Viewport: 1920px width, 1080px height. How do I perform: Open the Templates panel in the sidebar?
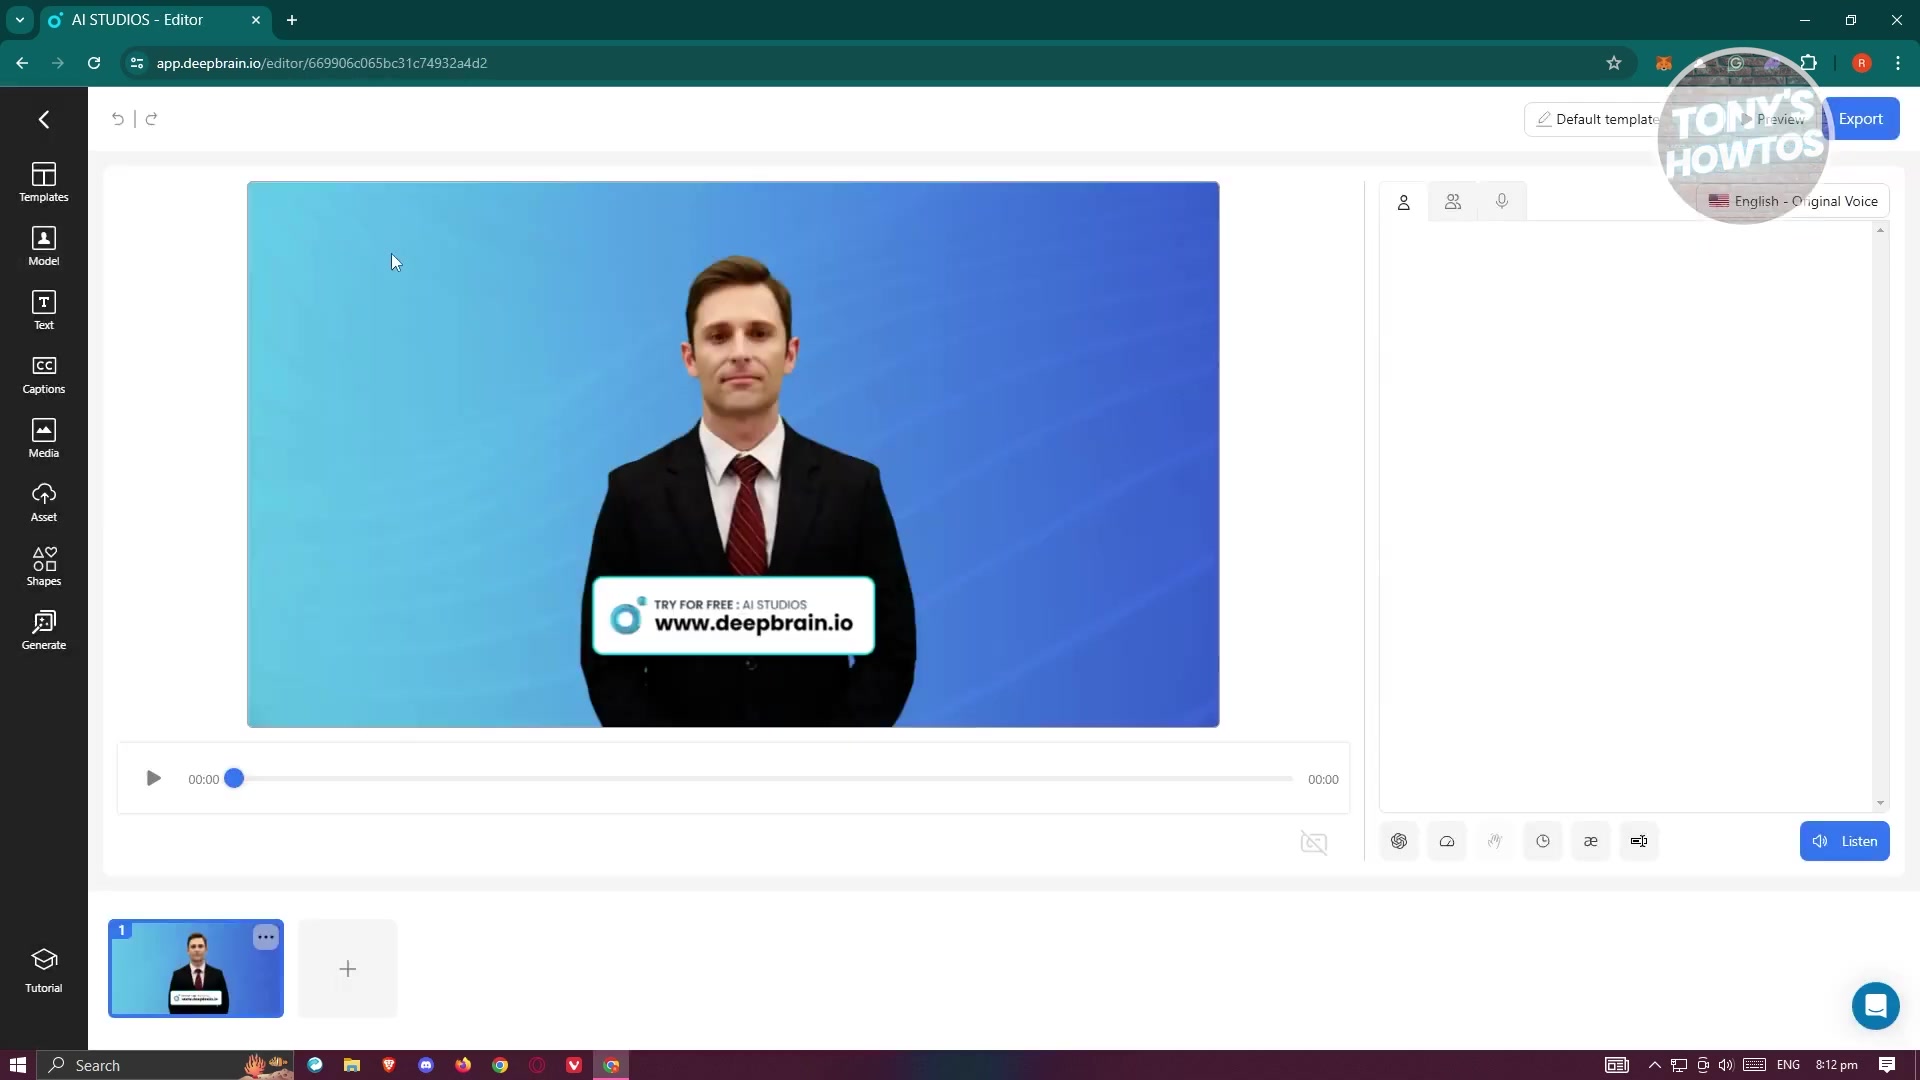43,182
